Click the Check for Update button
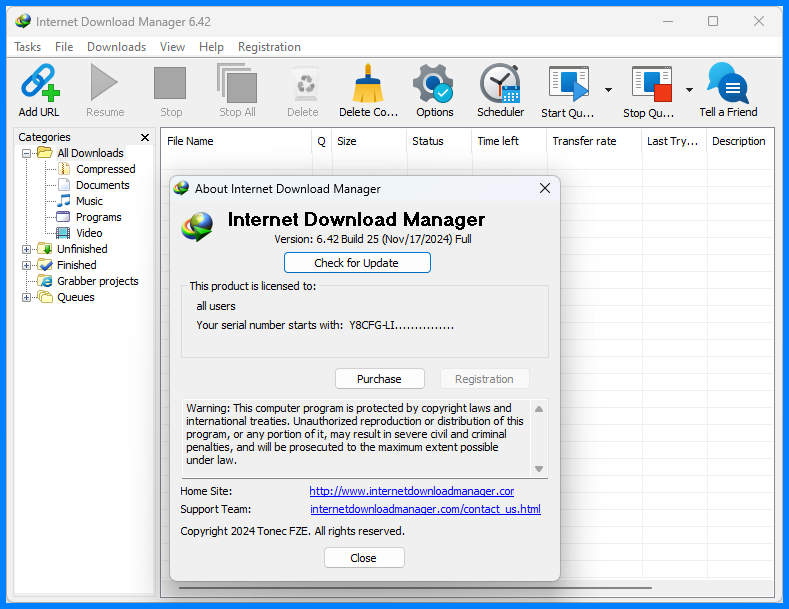This screenshot has height=609, width=789. 357,263
